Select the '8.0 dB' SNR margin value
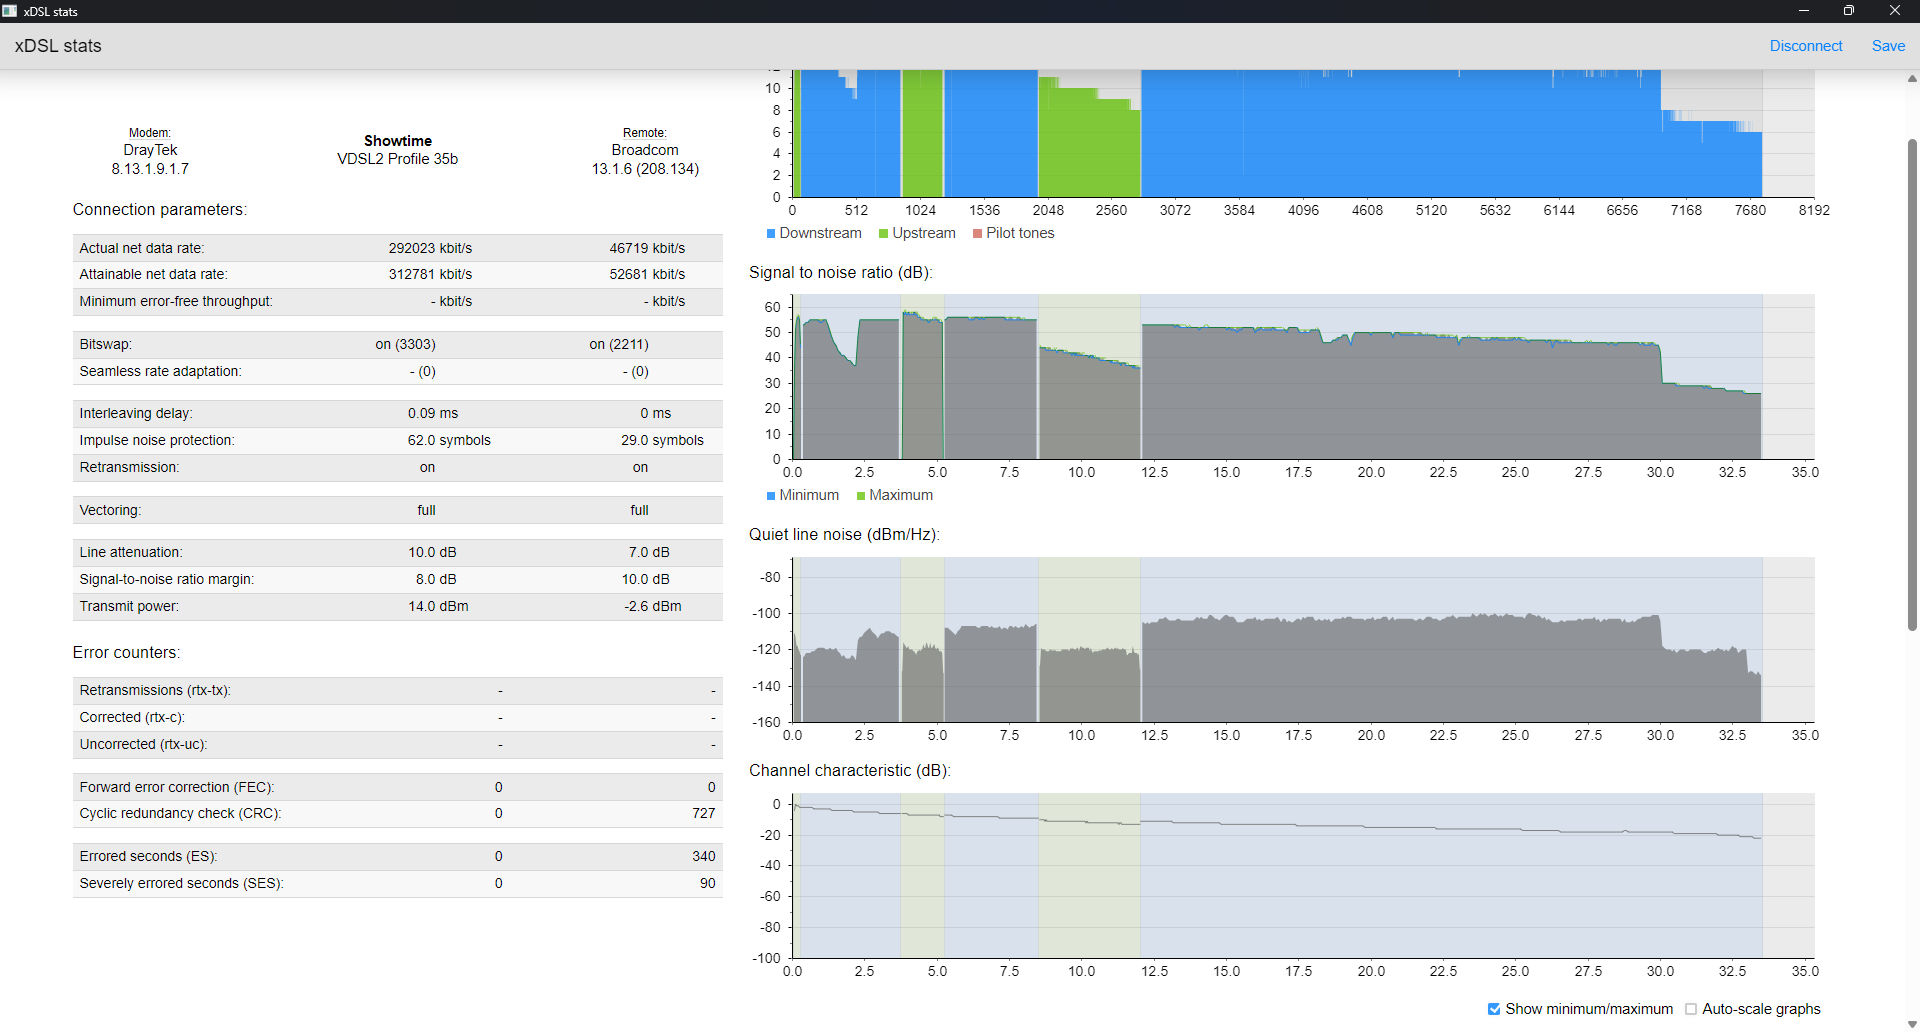 (x=436, y=579)
